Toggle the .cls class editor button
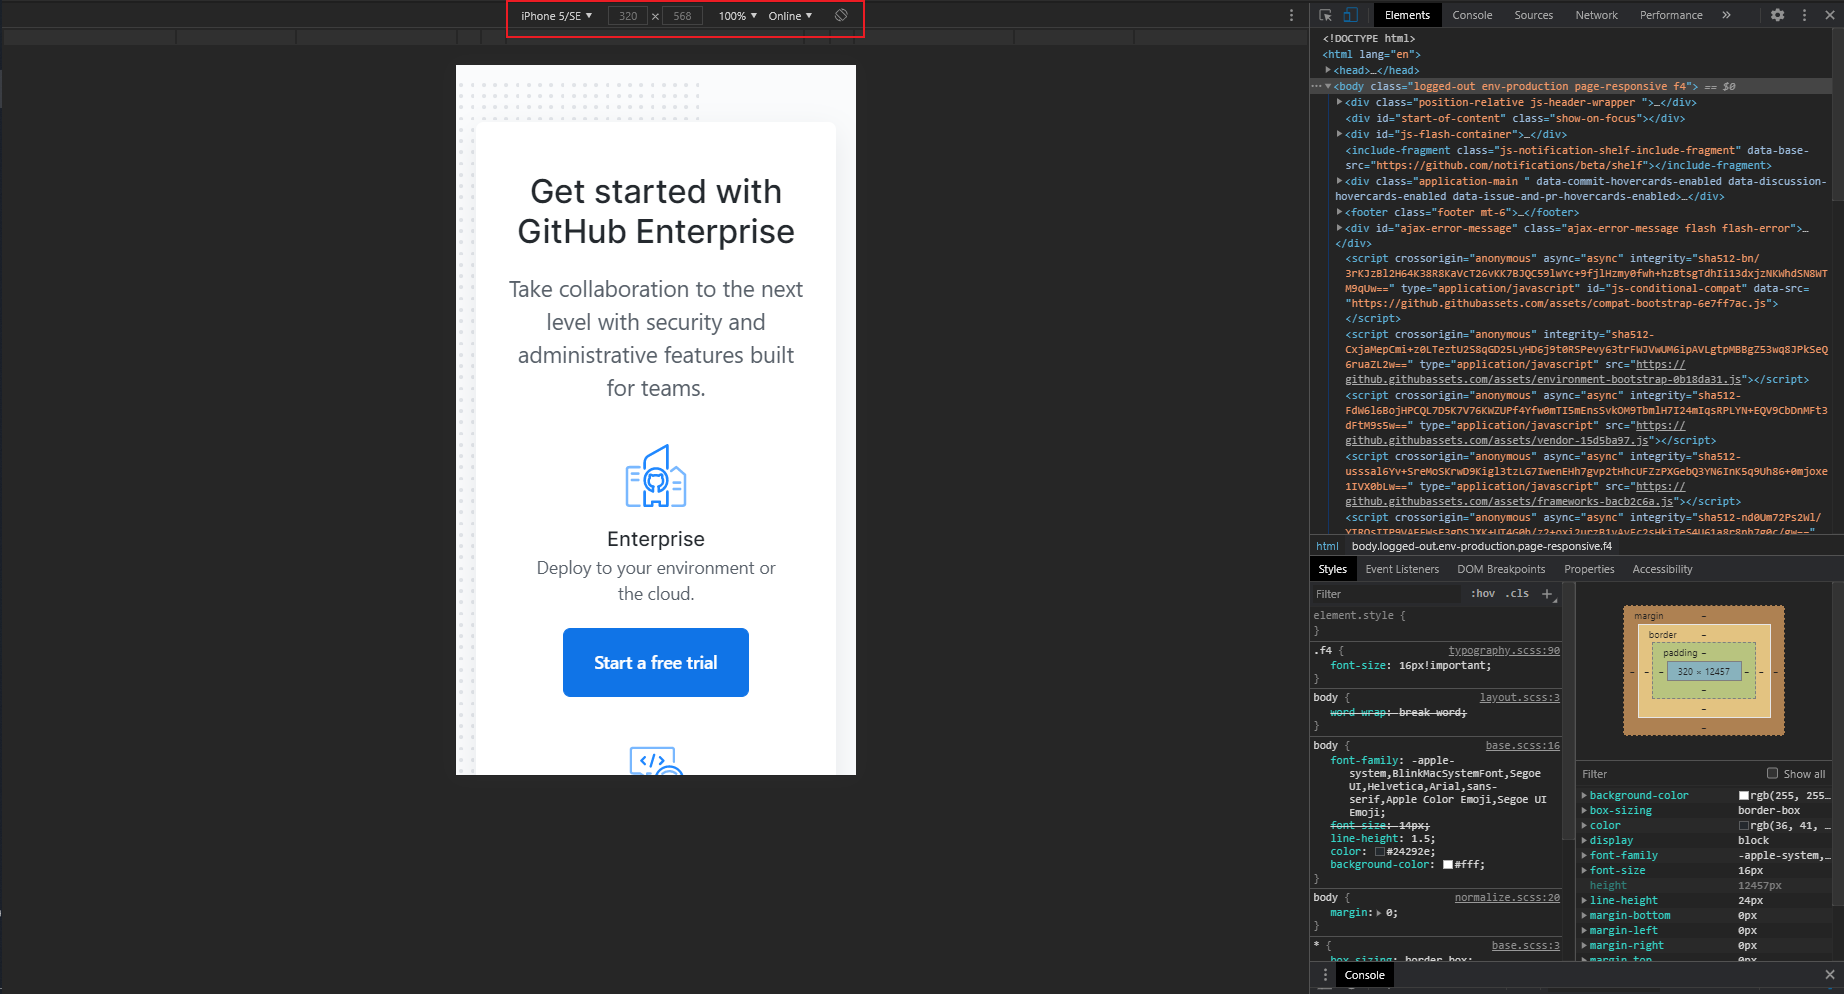This screenshot has height=994, width=1844. (1517, 594)
